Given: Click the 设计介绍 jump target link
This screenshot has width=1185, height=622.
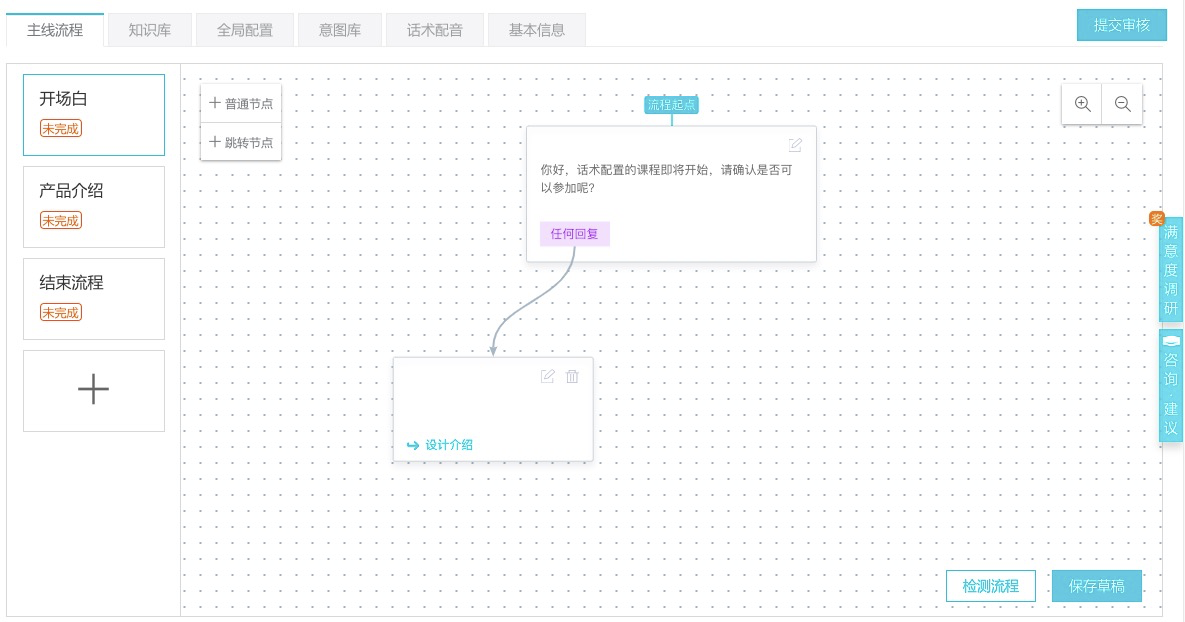Looking at the screenshot, I should click(449, 445).
